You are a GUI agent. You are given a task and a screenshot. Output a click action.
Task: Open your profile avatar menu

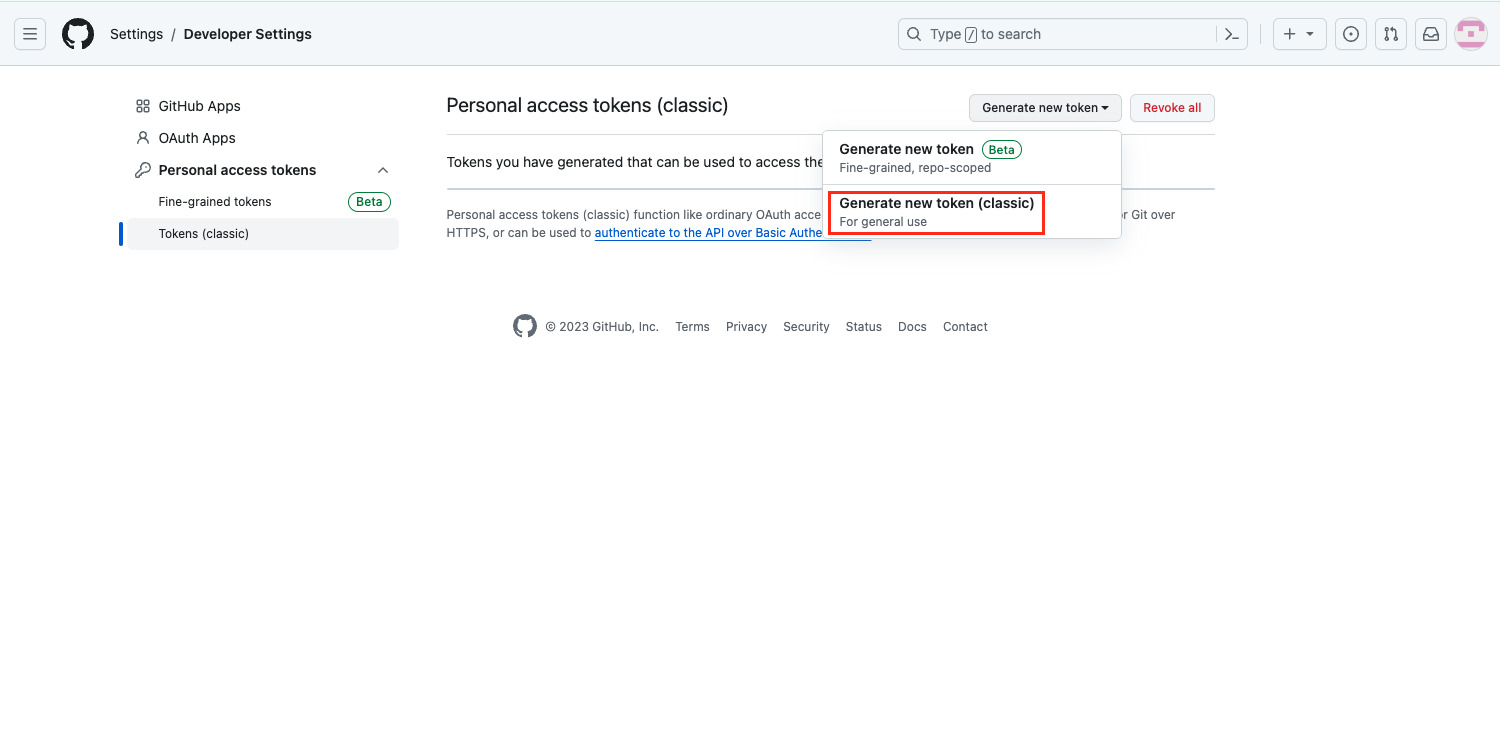(1470, 33)
